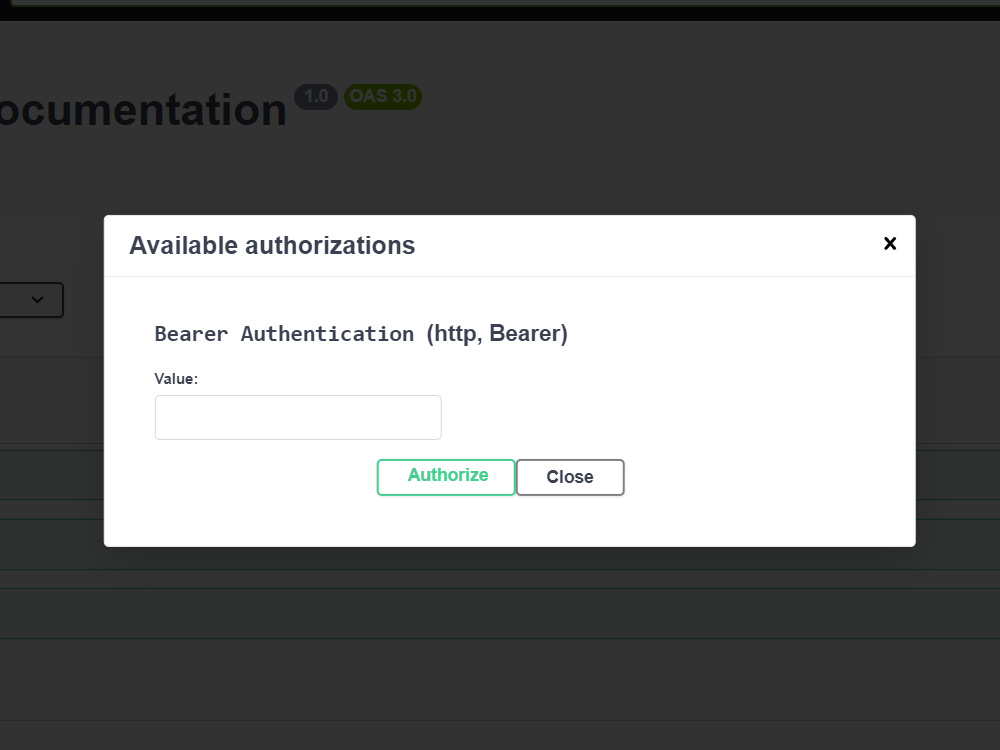
Task: Click the OAS 3.0 version badge
Action: pos(382,96)
